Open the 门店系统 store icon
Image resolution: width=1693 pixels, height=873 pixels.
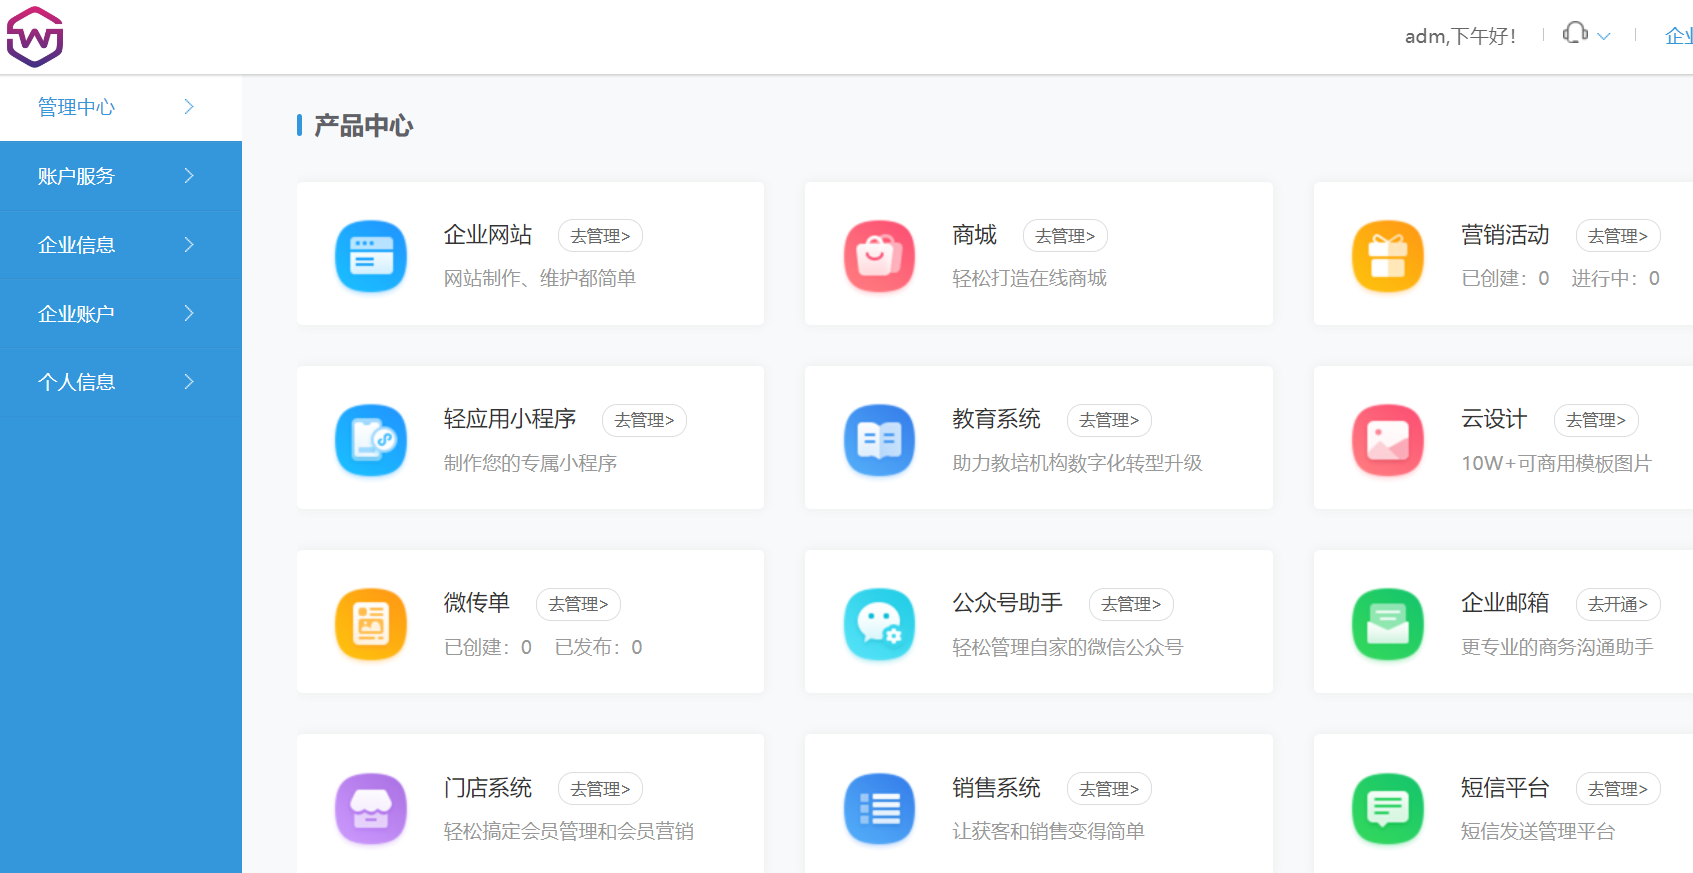pyautogui.click(x=371, y=809)
